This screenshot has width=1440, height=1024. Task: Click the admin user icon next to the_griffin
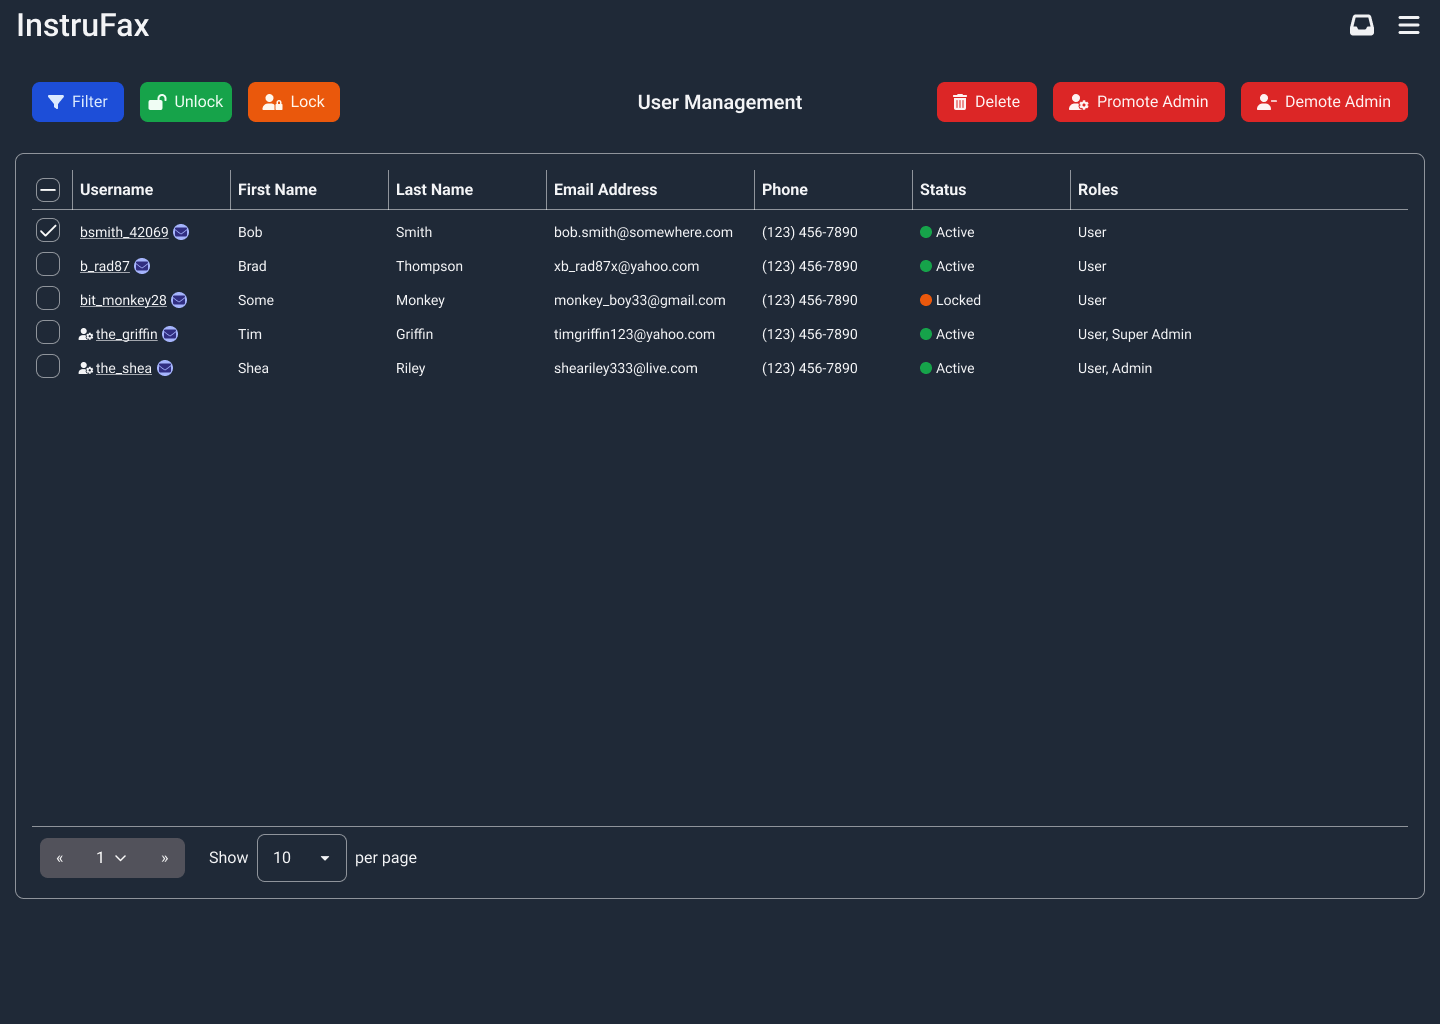tap(85, 333)
